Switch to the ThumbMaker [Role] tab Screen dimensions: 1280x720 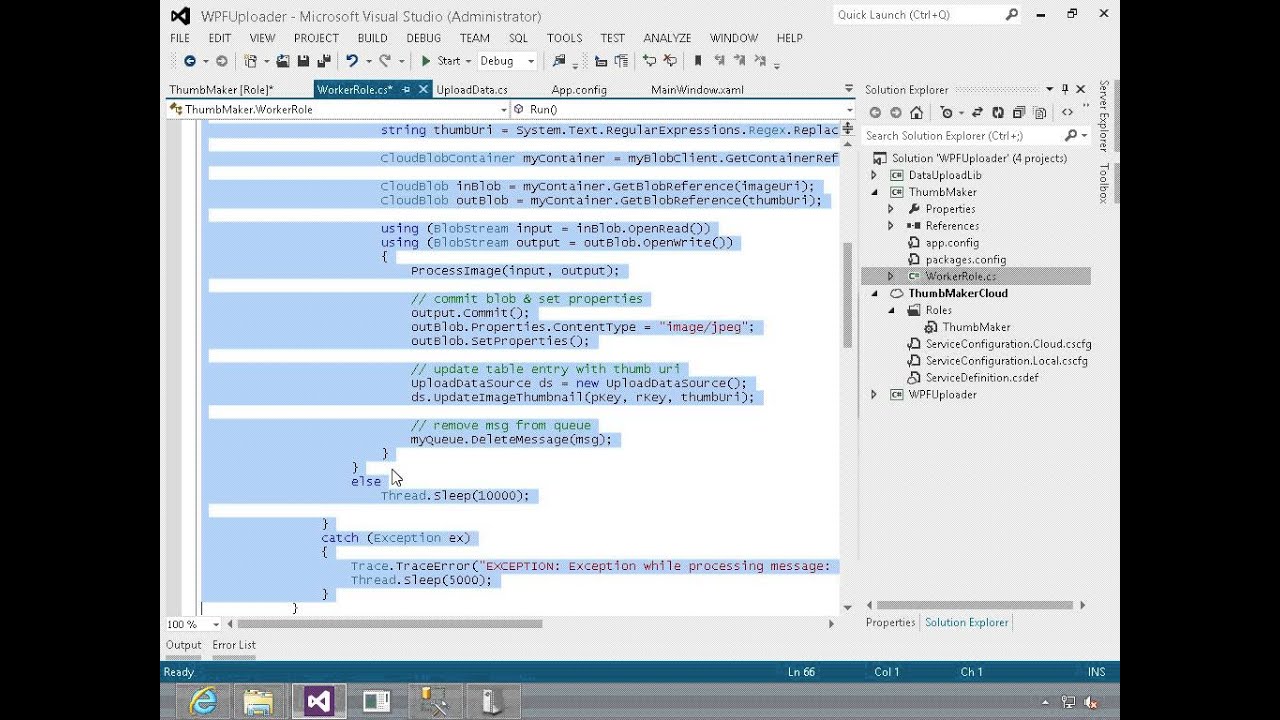[221, 90]
